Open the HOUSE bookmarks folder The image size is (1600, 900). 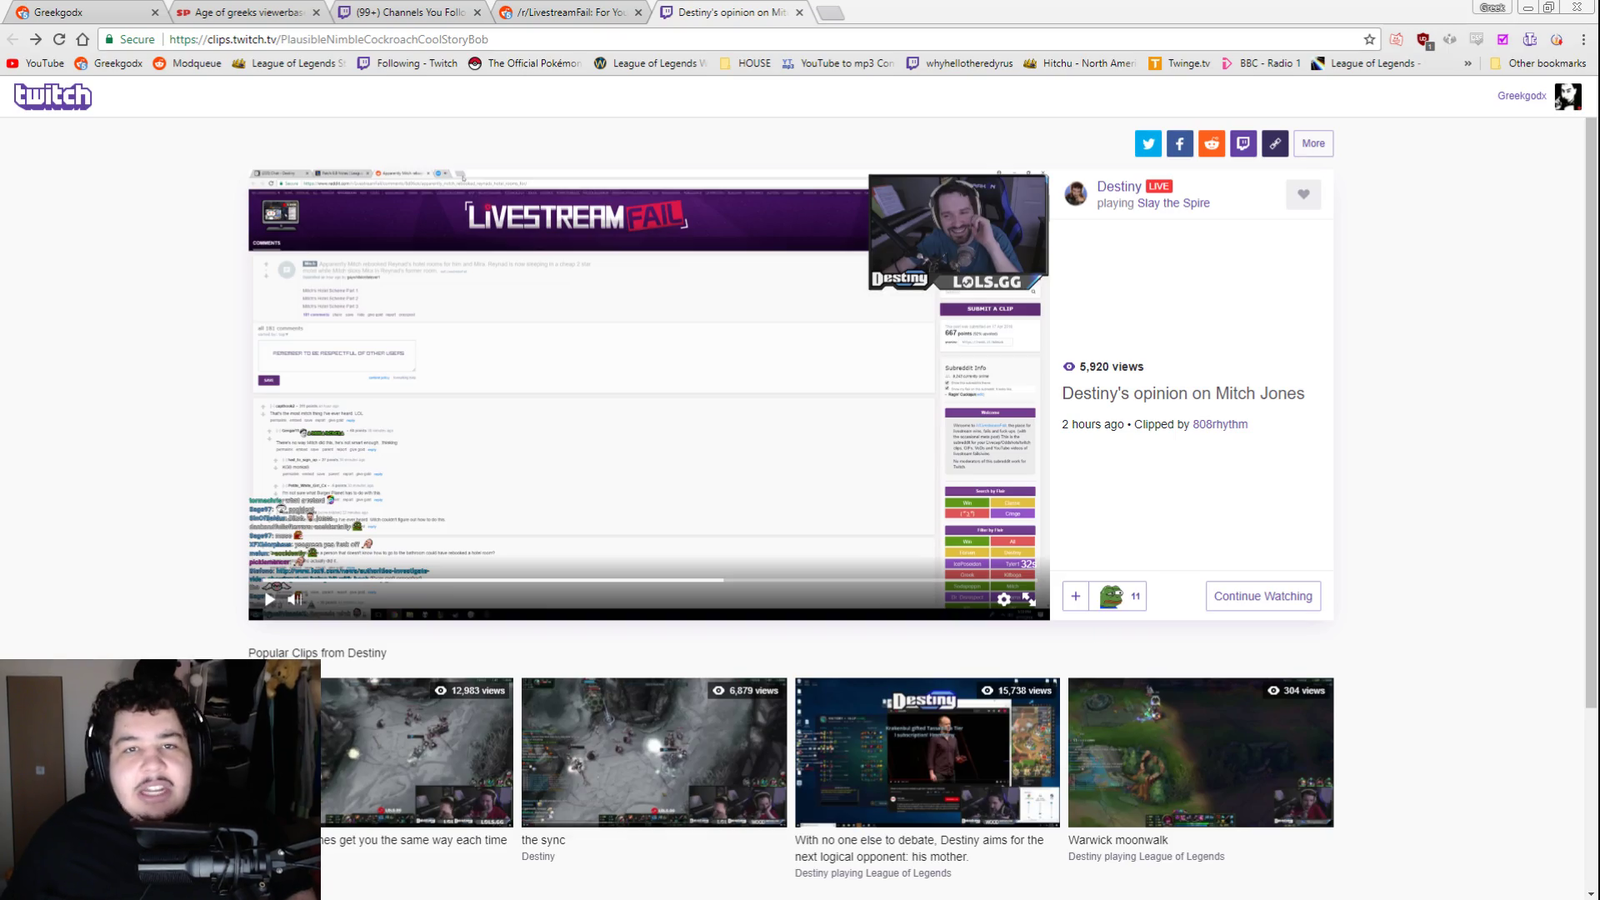pos(745,63)
